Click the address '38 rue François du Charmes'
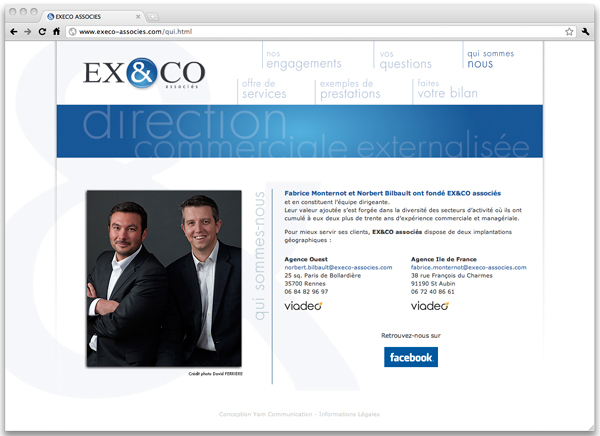Screen dimensions: 600x436 click(452, 276)
